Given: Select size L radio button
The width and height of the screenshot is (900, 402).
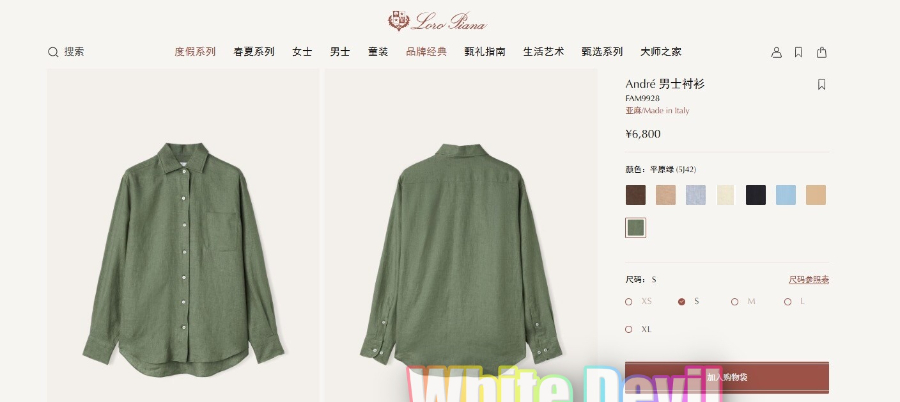Looking at the screenshot, I should tap(788, 302).
